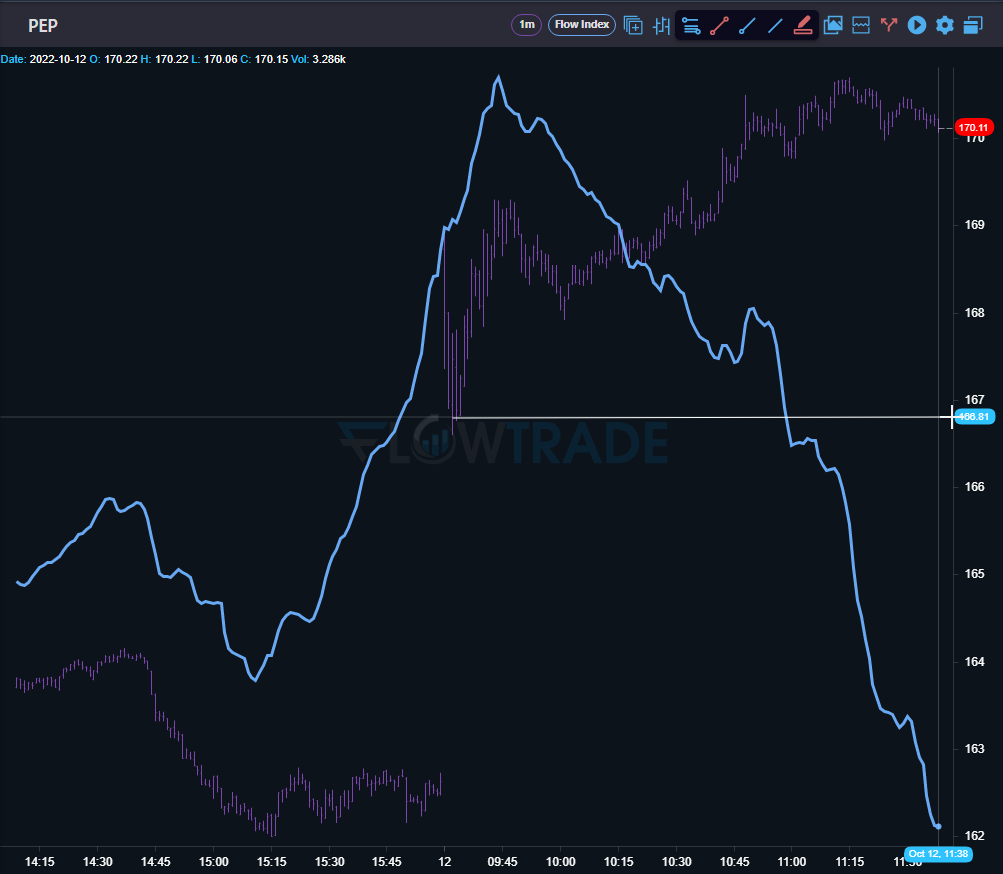Select the red line segment tool
Screen dimensions: 1003x874
click(719, 26)
